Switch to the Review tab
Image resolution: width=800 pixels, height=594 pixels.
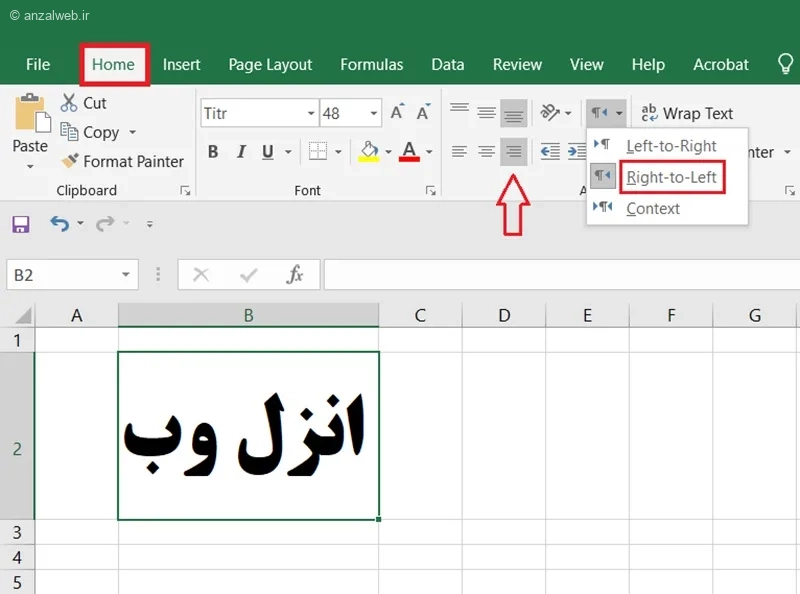pos(517,64)
